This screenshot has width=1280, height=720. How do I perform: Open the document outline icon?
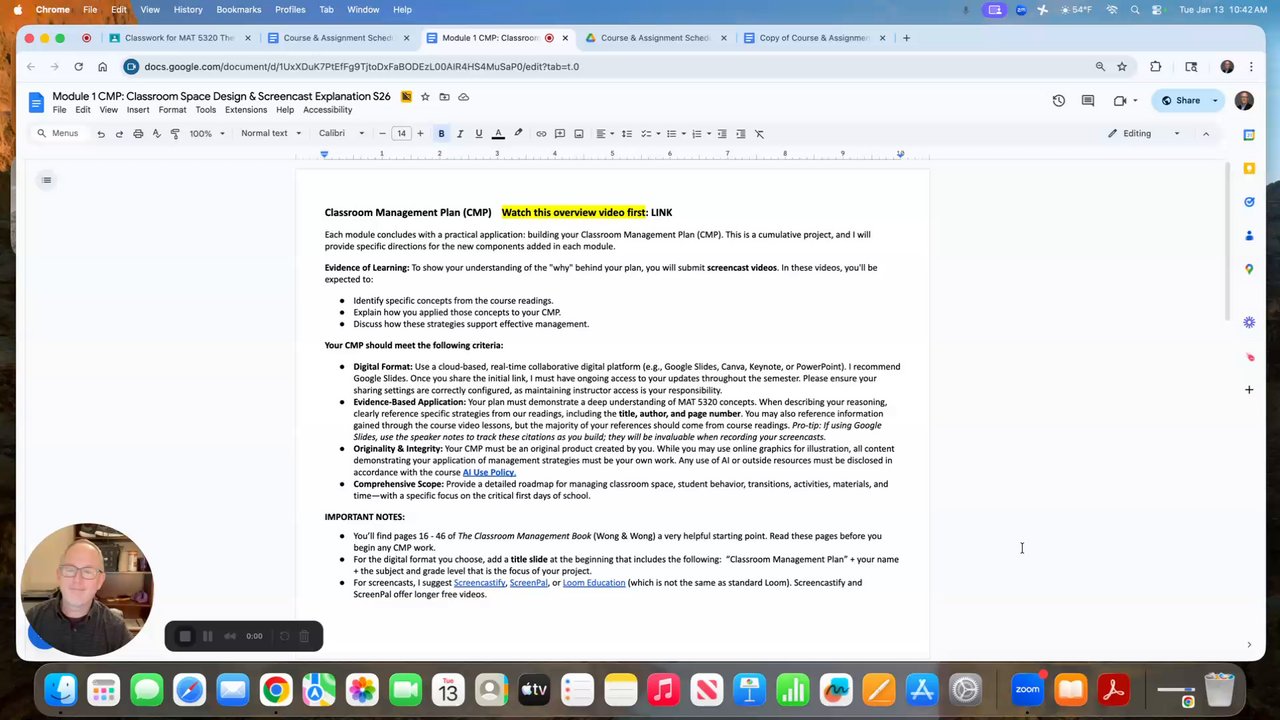pyautogui.click(x=46, y=180)
